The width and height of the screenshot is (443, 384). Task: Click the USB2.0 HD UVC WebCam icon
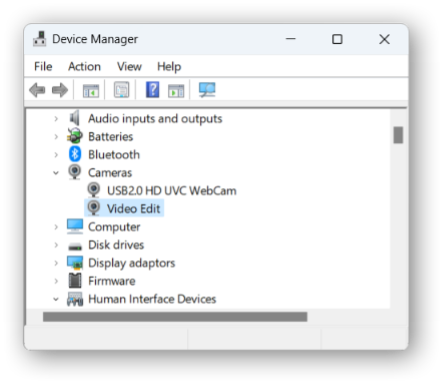94,190
